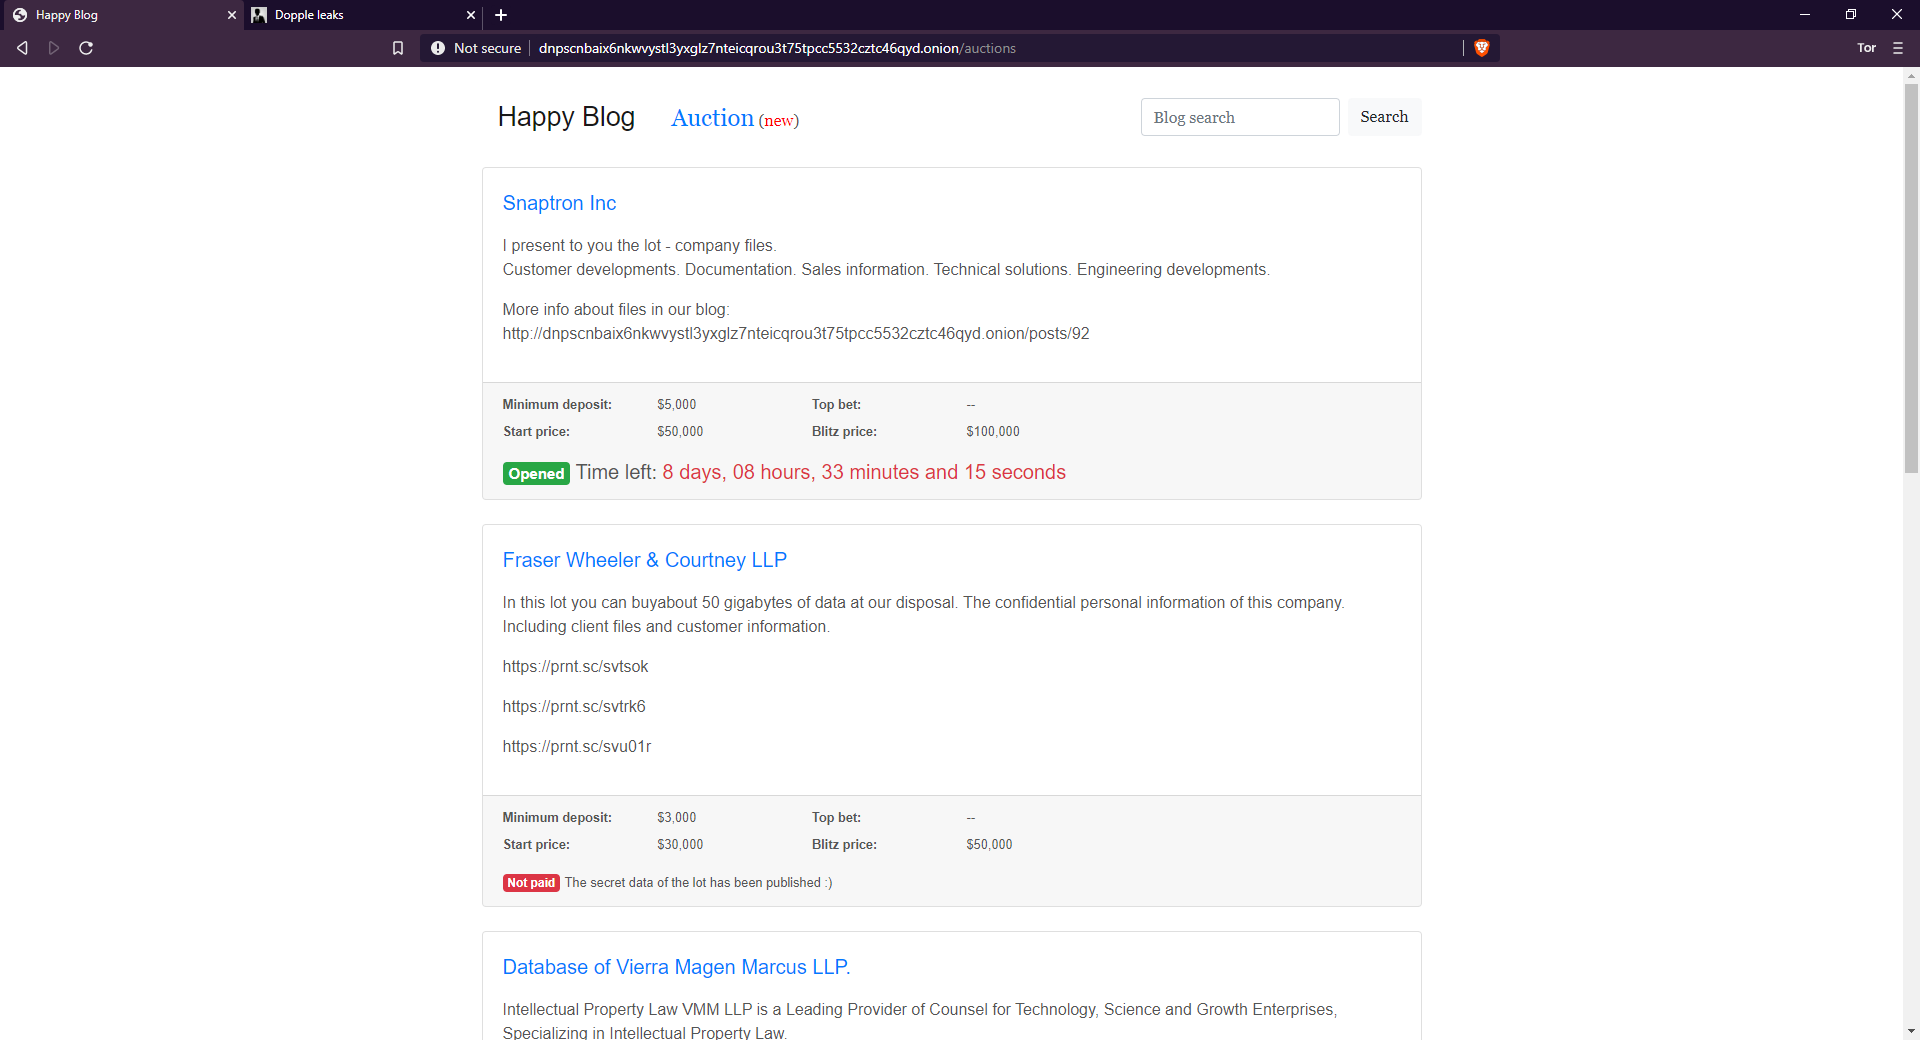The height and width of the screenshot is (1040, 1920).
Task: Click the prnt.sc/svu01r URL text
Action: coord(577,747)
